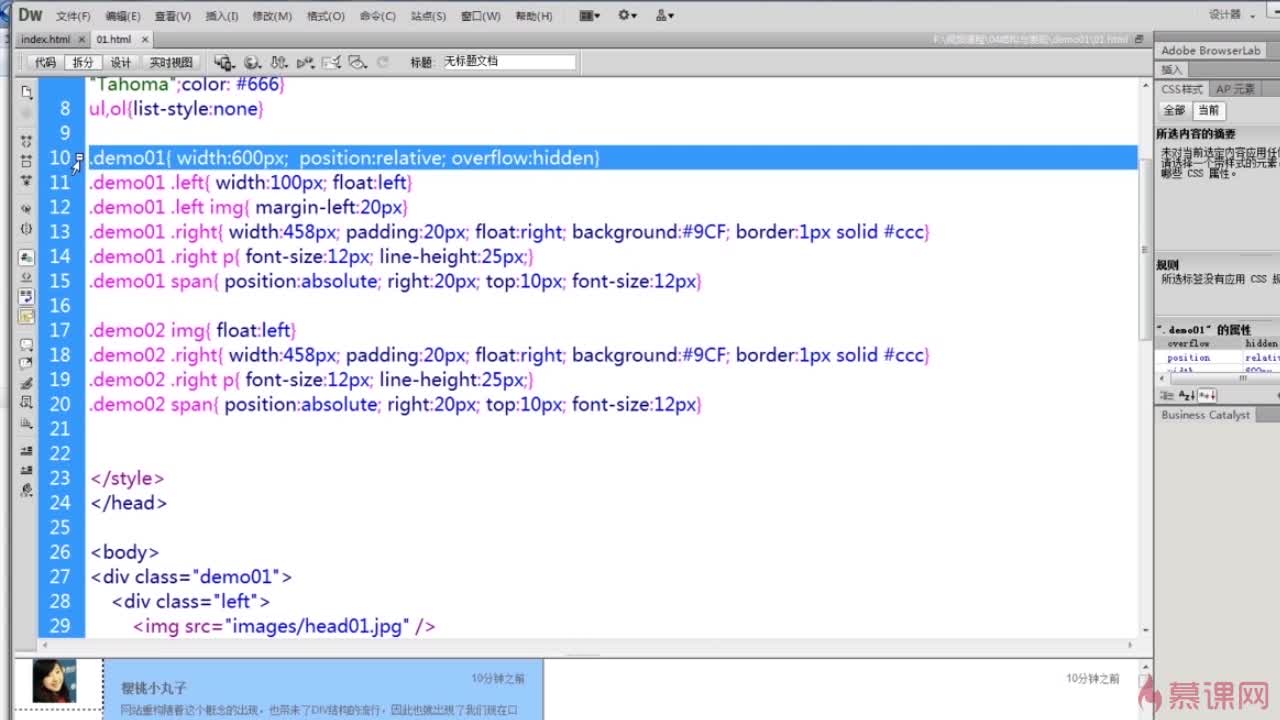The height and width of the screenshot is (720, 1280).
Task: Switch CSS panel to All (全部) mode
Action: coord(1174,110)
